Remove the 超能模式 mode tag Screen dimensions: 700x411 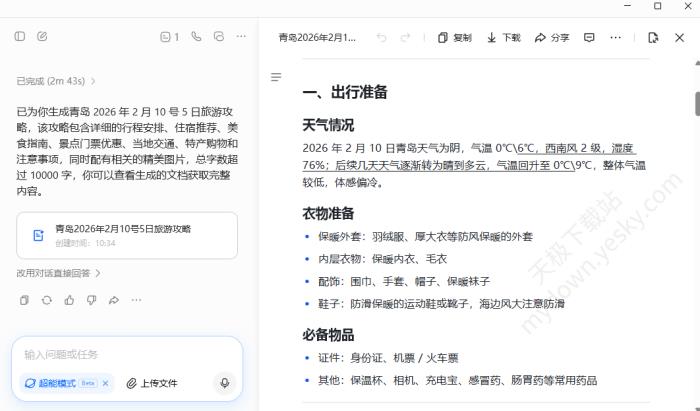click(x=105, y=383)
